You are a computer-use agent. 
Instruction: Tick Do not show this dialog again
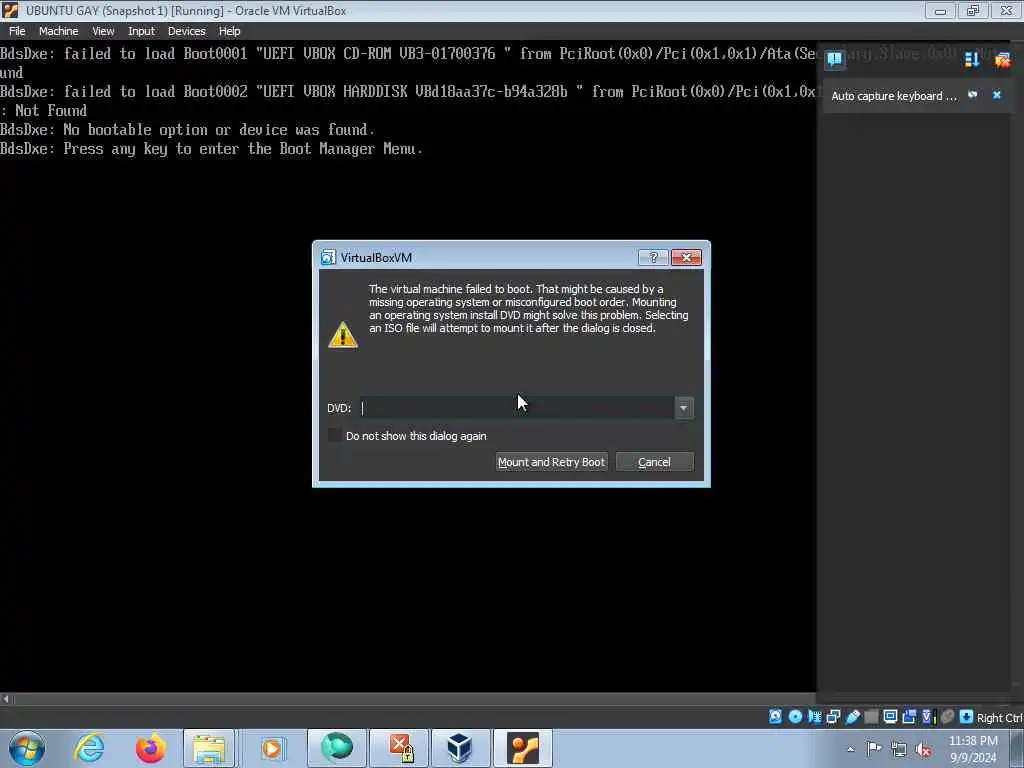point(334,436)
